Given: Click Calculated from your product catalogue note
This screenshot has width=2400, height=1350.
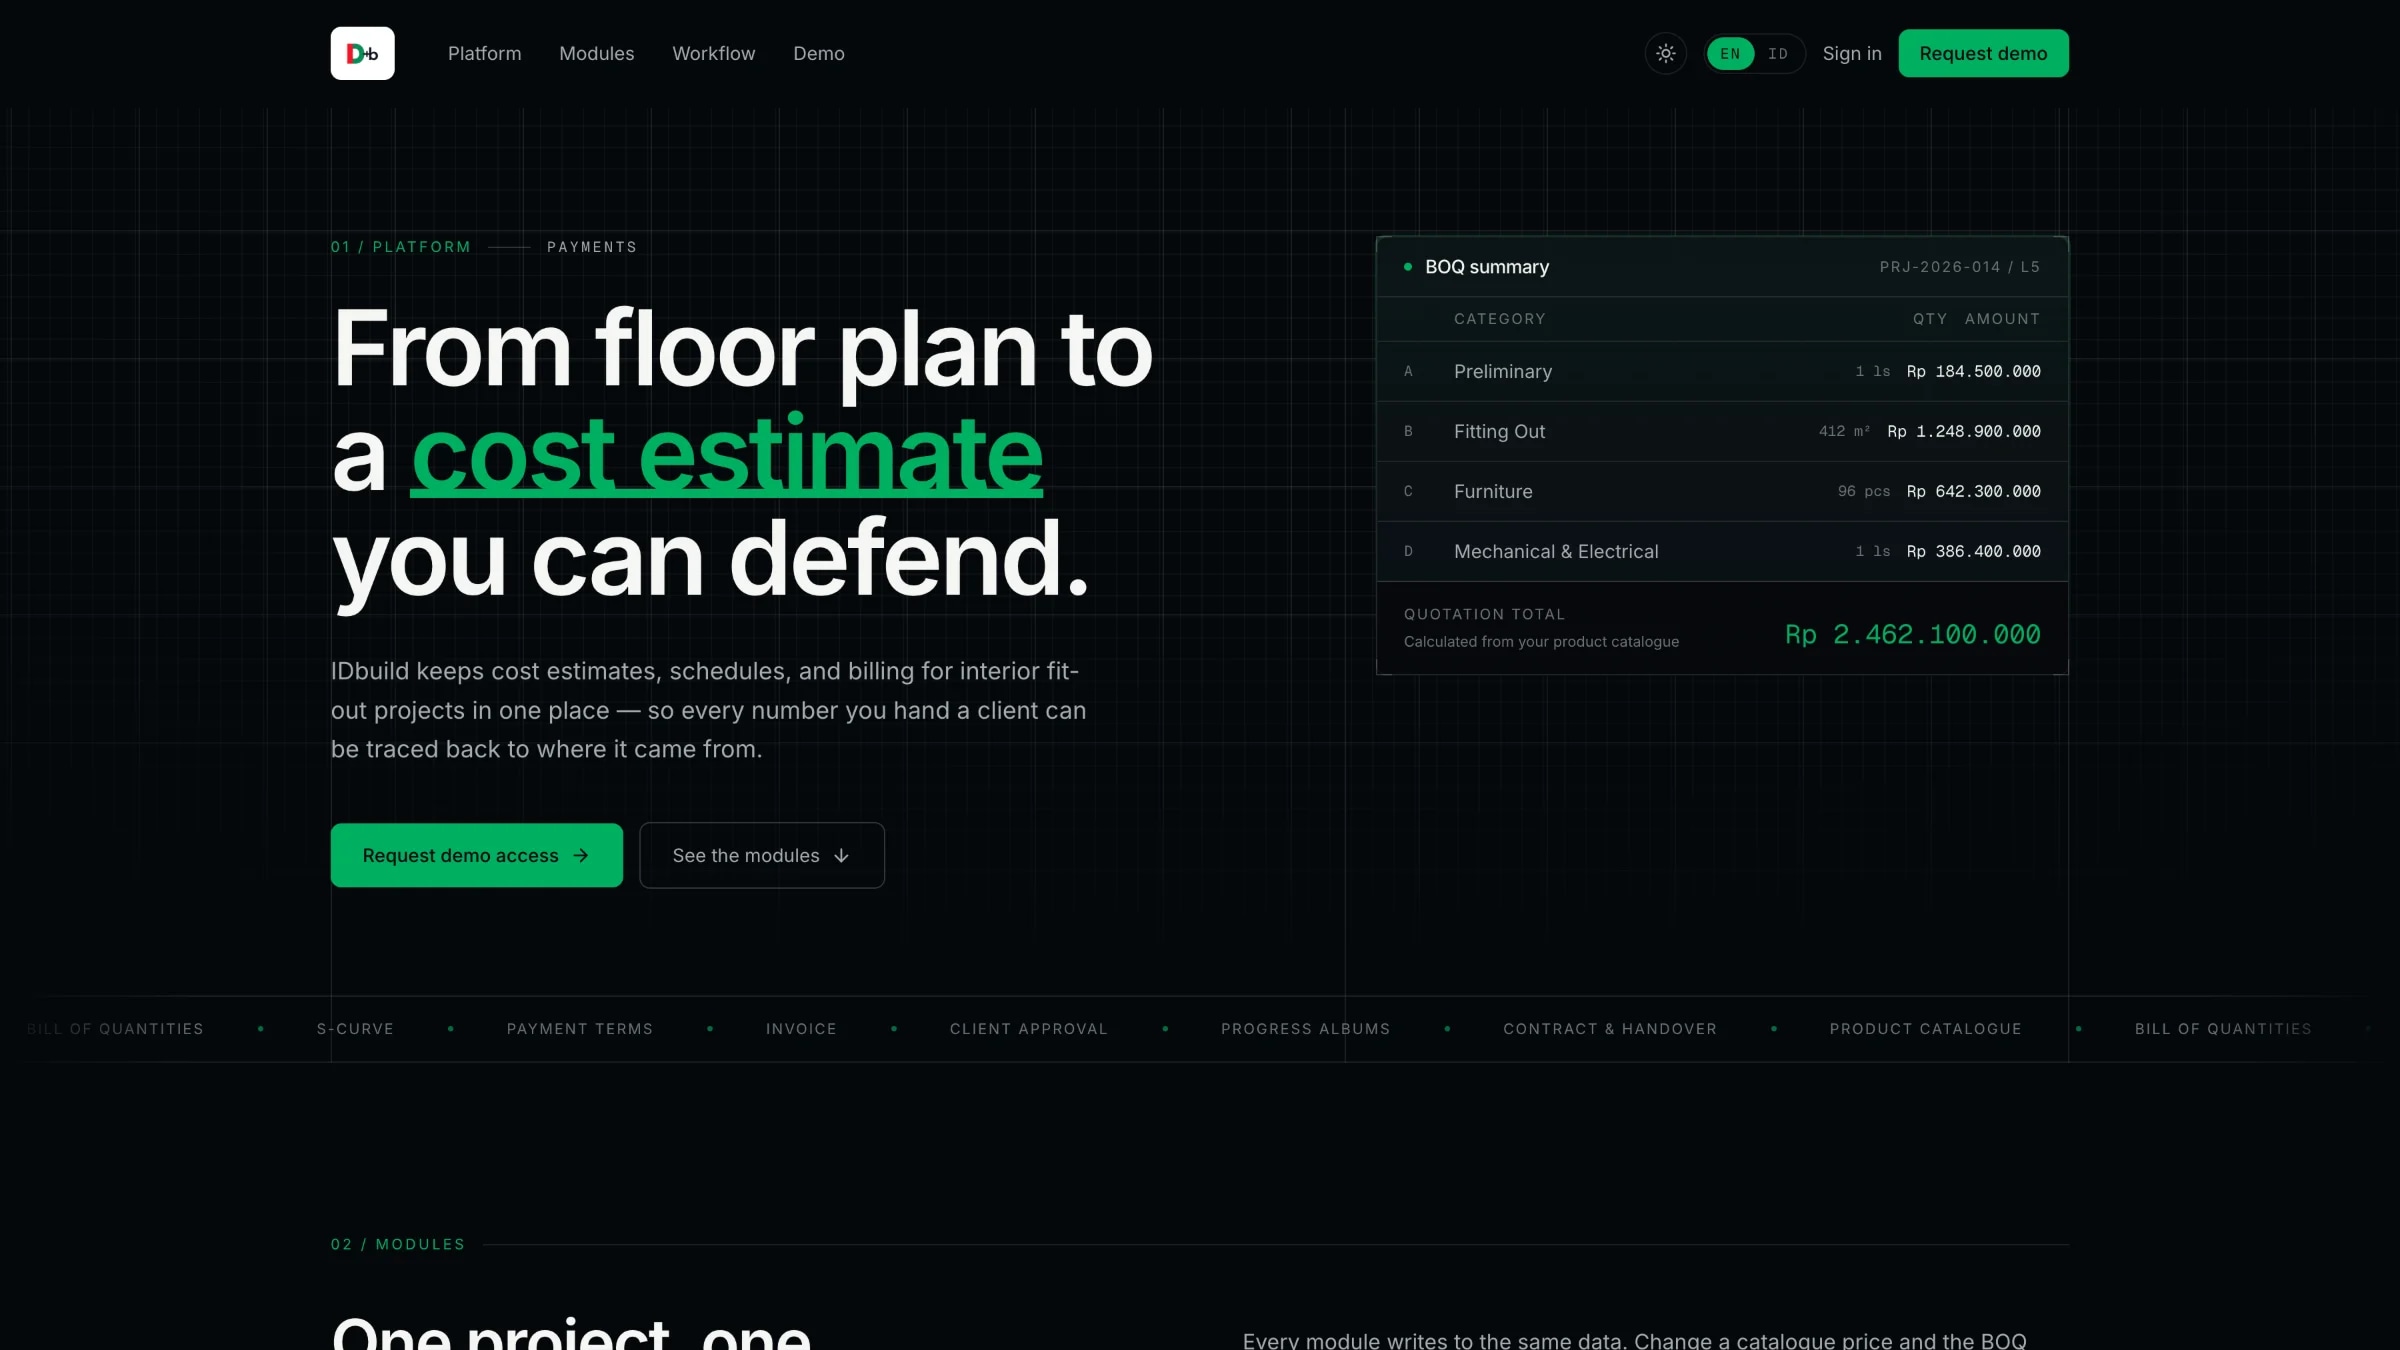Looking at the screenshot, I should coord(1541,642).
